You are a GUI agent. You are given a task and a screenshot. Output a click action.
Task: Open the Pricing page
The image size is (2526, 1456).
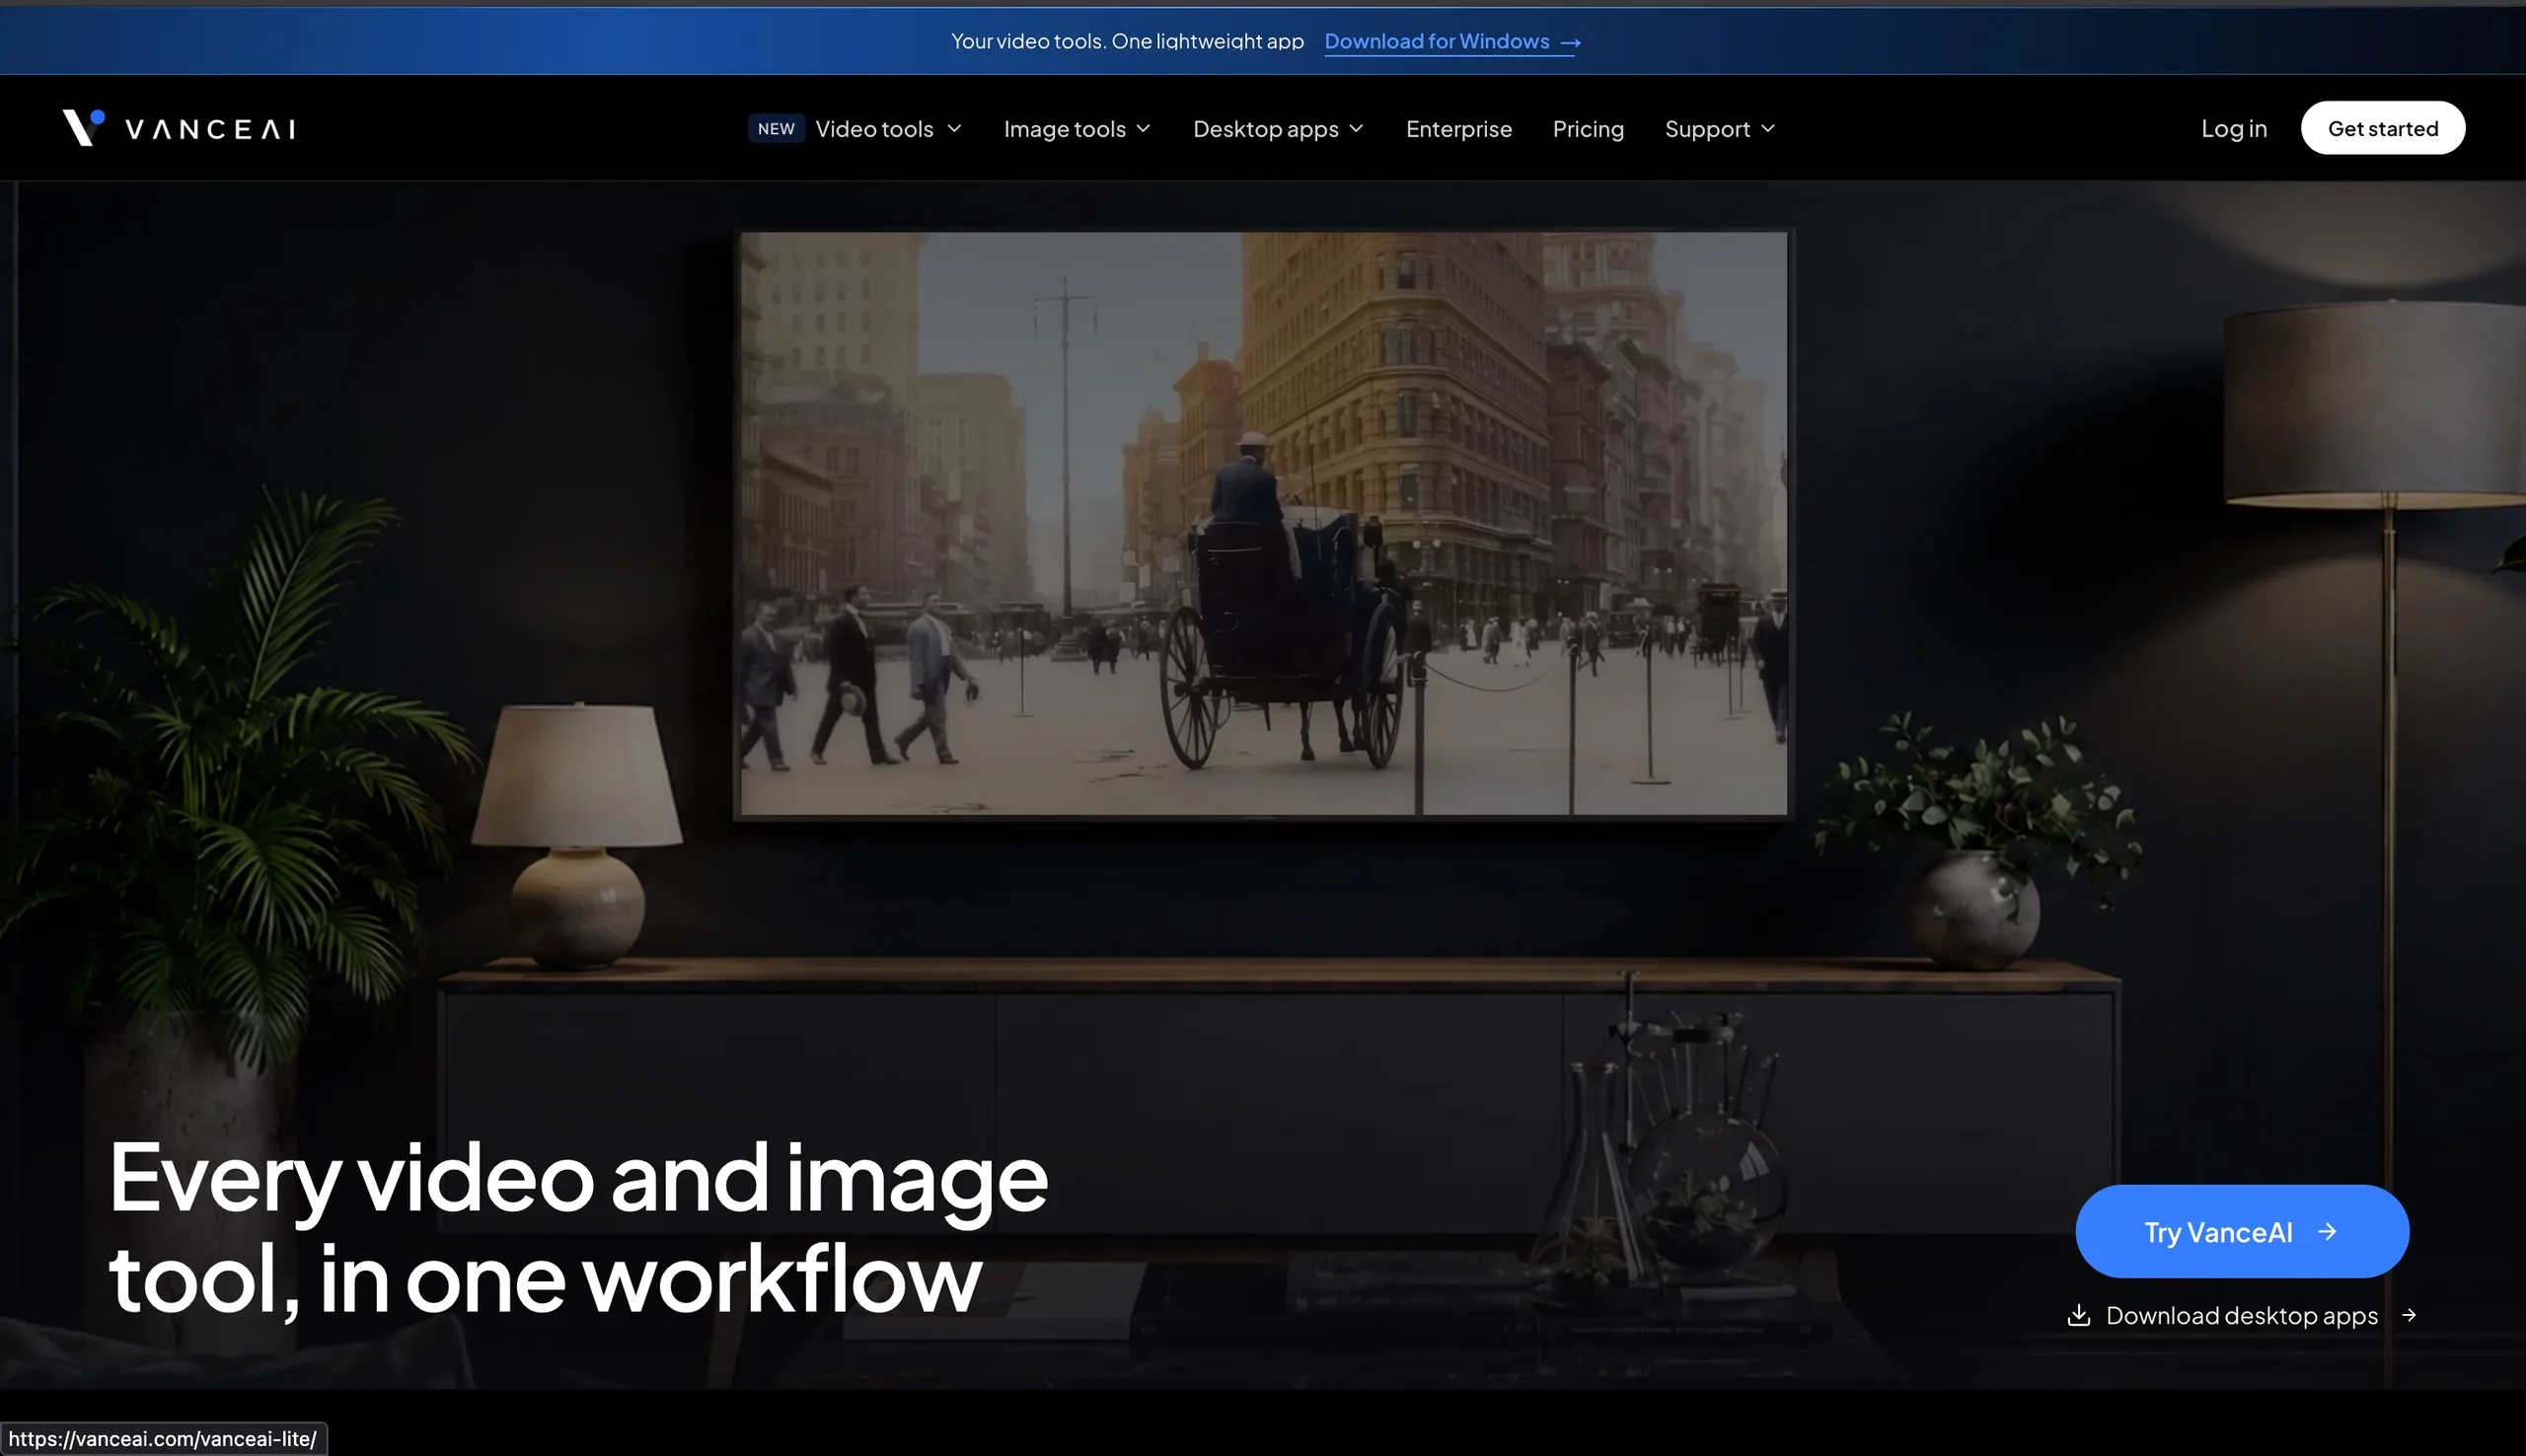1588,129
